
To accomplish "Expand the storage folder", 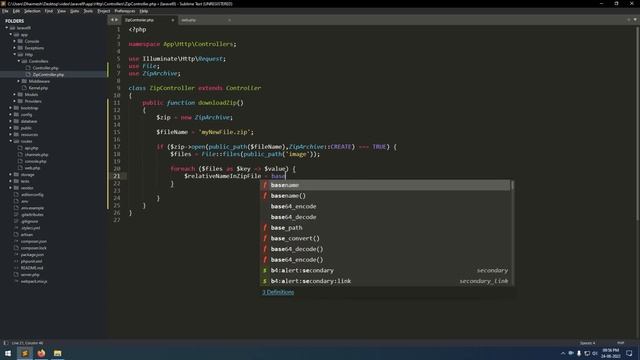I will (11, 174).
